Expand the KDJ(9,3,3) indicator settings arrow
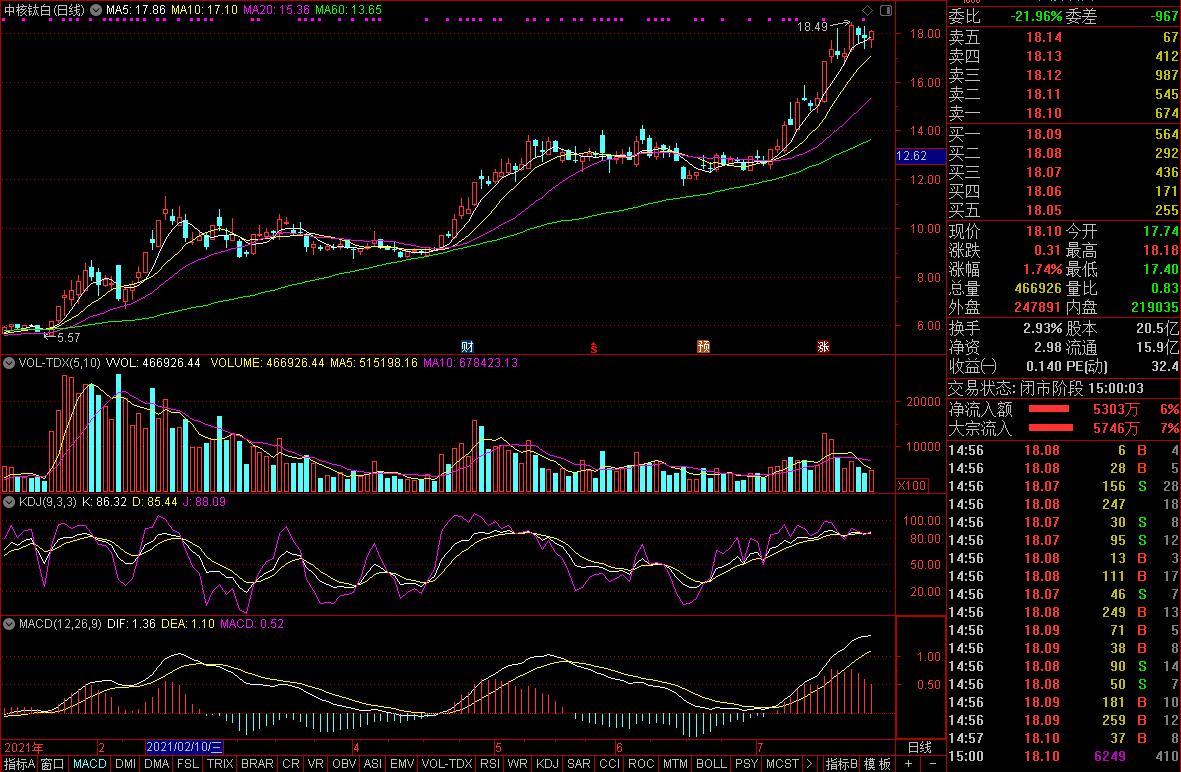The height and width of the screenshot is (772, 1181). pos(10,501)
